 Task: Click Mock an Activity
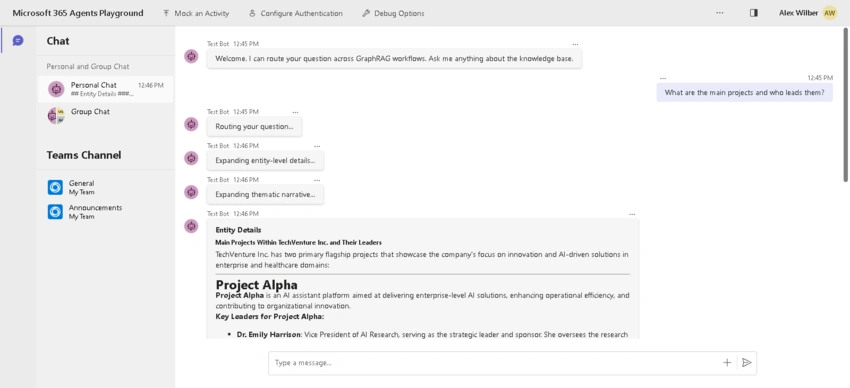click(x=196, y=13)
